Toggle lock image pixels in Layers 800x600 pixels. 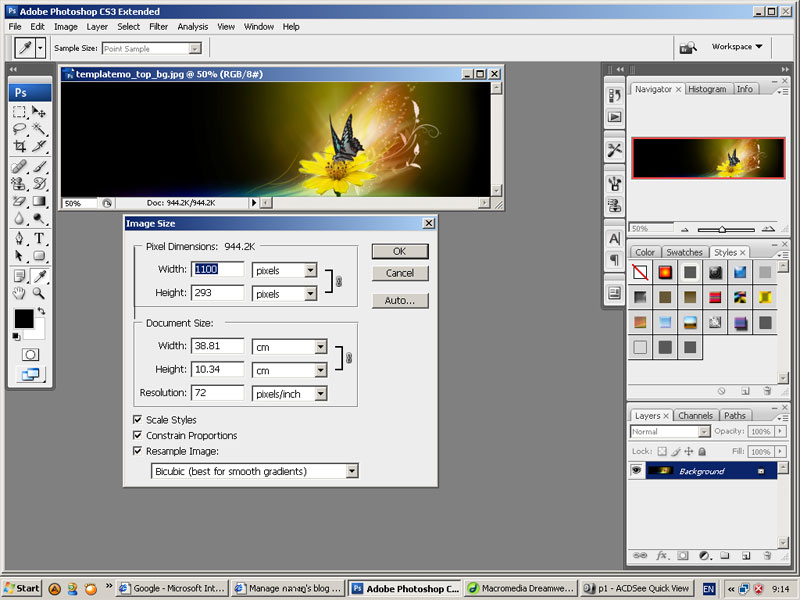676,452
